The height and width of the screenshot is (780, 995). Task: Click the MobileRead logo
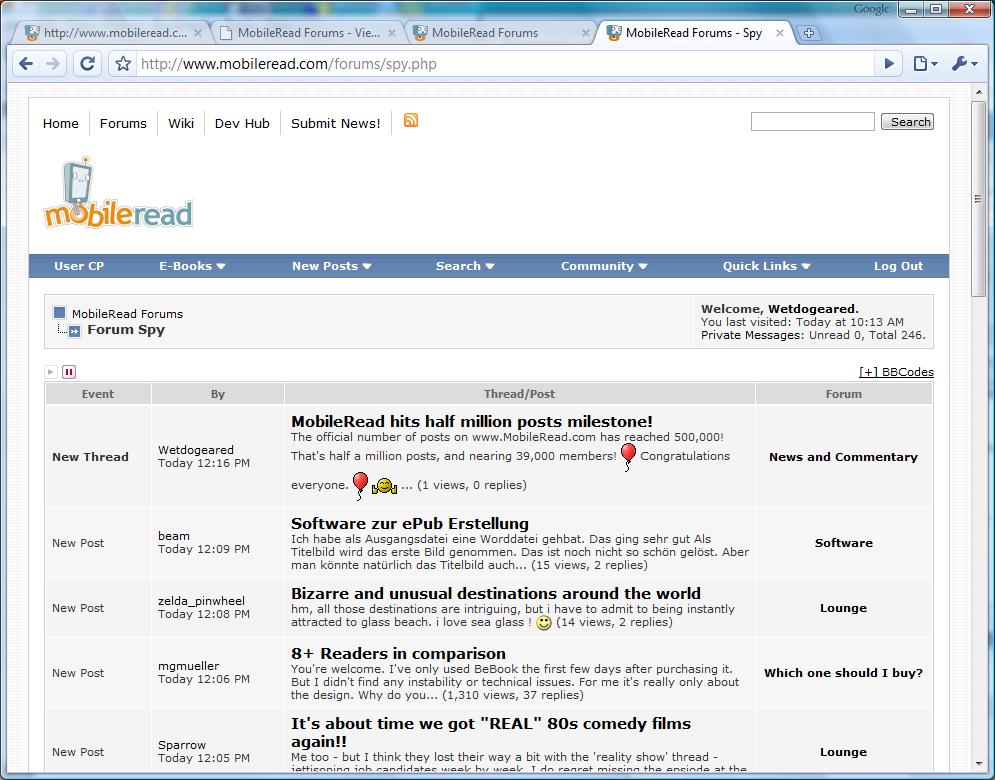click(x=118, y=193)
